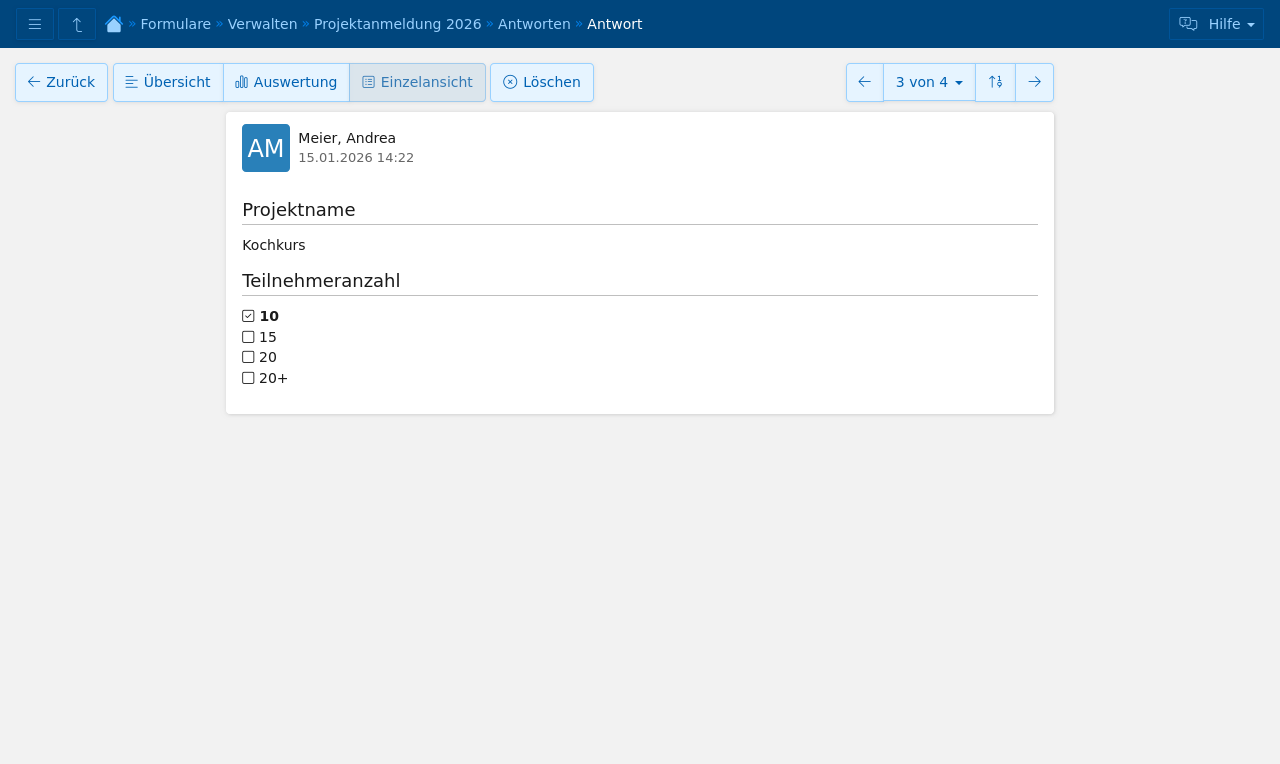Select the Einzelansicht view tab
The height and width of the screenshot is (764, 1280).
tap(417, 82)
